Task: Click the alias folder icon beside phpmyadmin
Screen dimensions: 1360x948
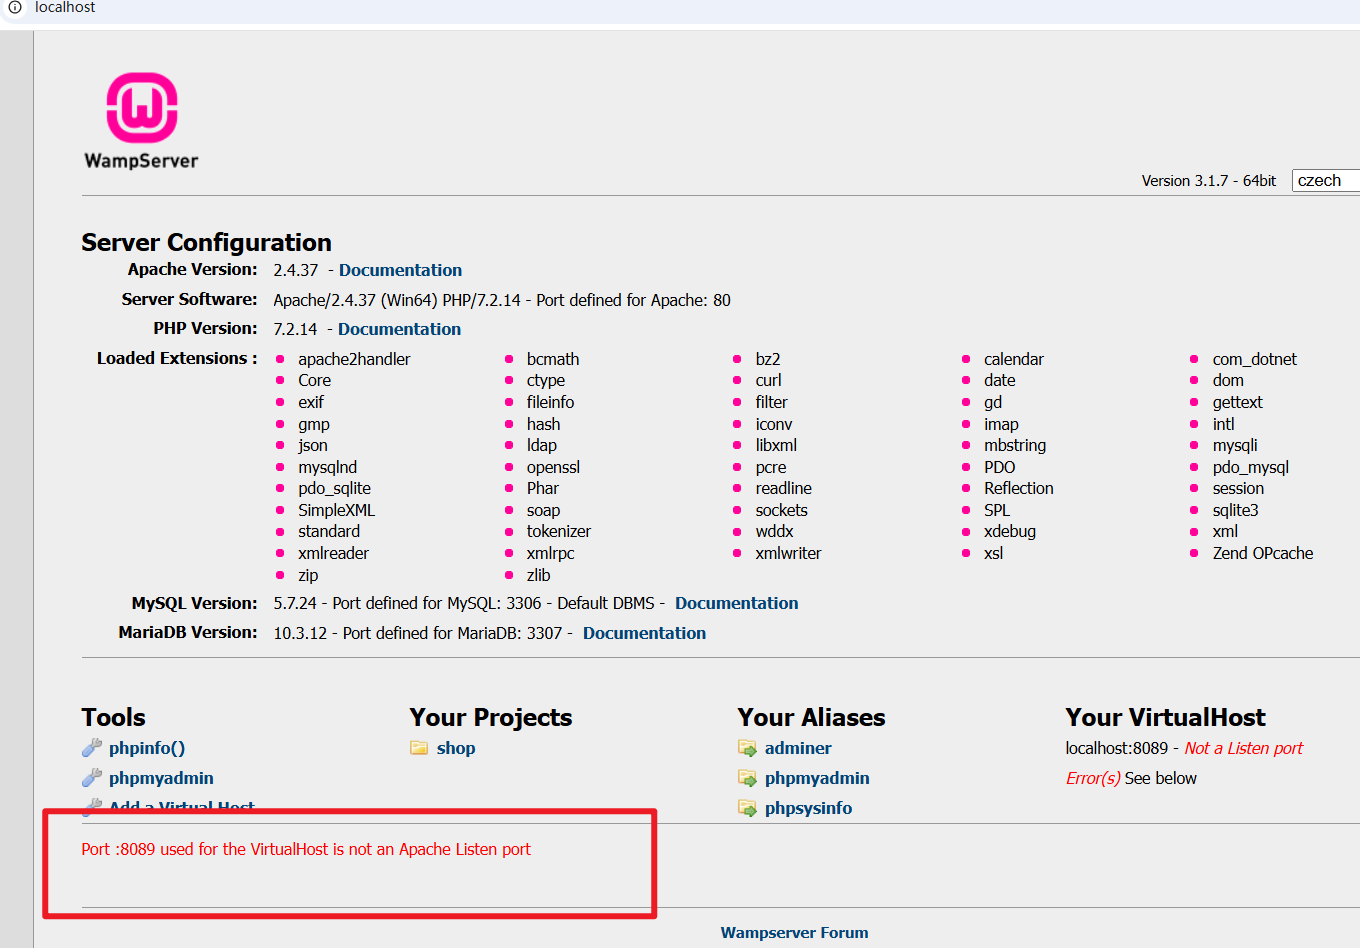Action: [747, 778]
